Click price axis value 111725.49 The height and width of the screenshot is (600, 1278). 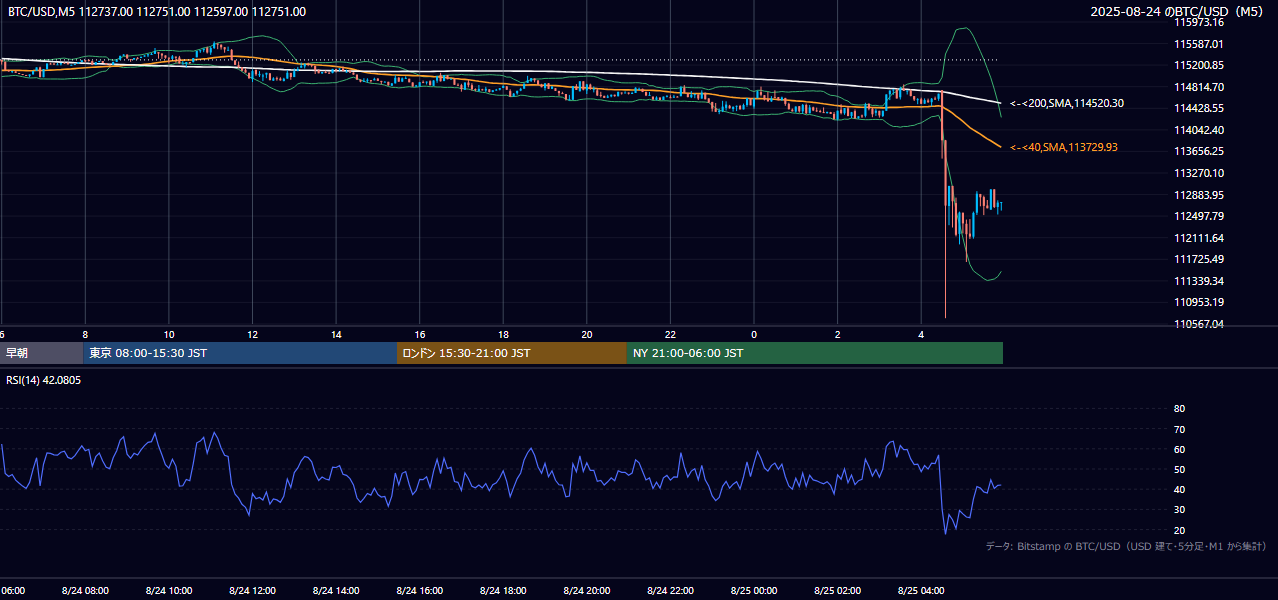pyautogui.click(x=1199, y=259)
